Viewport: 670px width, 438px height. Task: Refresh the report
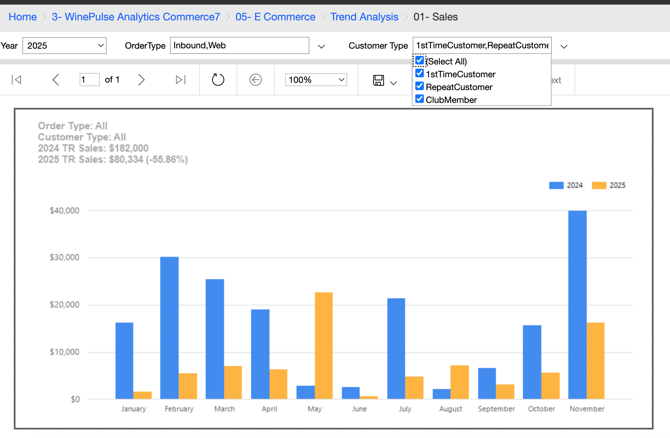click(x=218, y=80)
